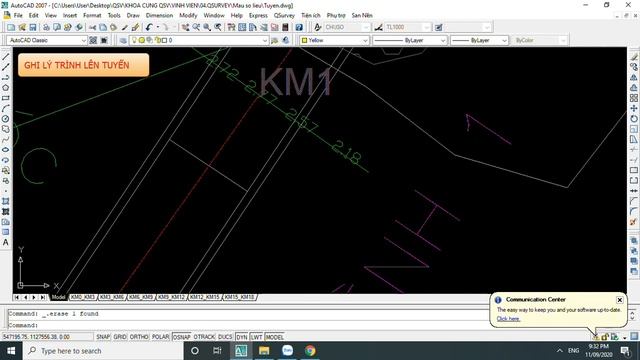The width and height of the screenshot is (640, 360).
Task: Toggle OTRACK in status bar
Action: coord(204,337)
